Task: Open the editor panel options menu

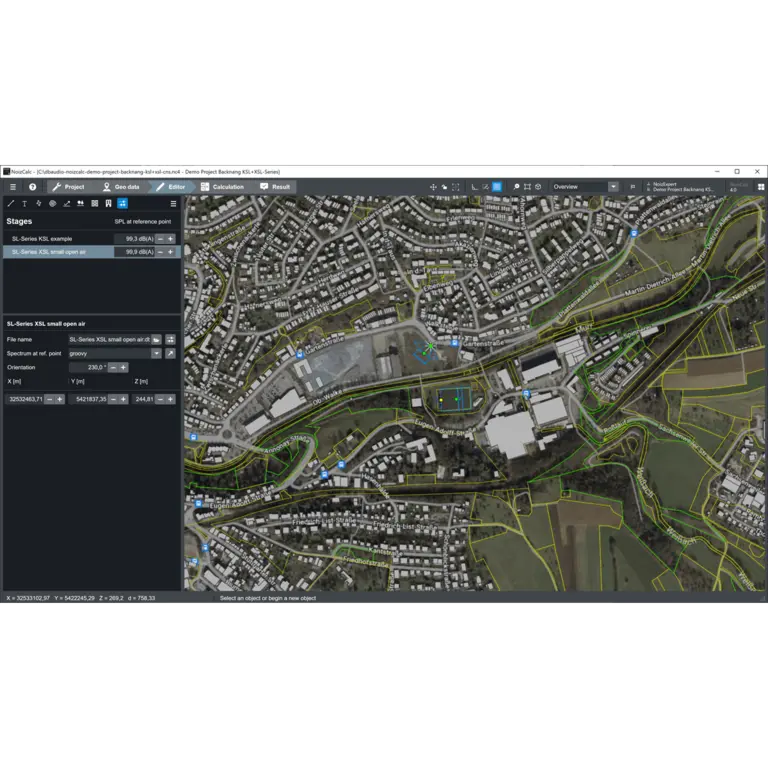Action: point(173,203)
